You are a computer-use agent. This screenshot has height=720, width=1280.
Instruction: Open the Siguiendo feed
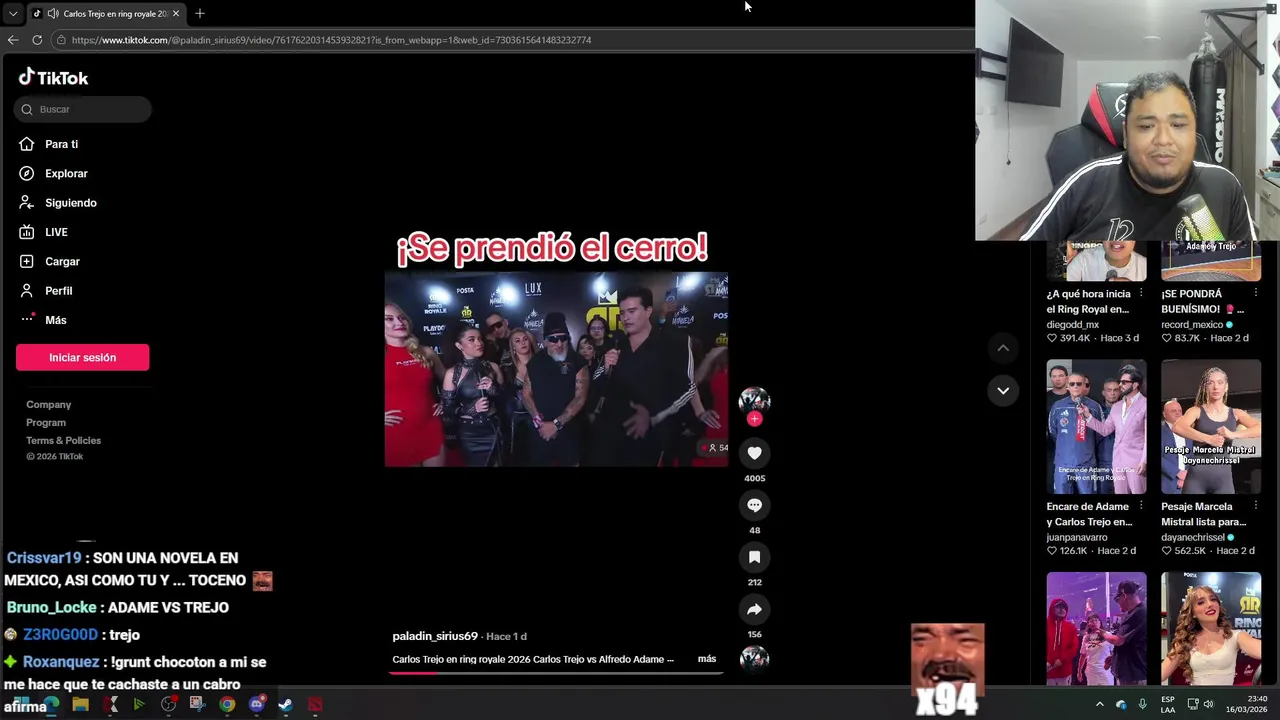[x=57, y=203]
